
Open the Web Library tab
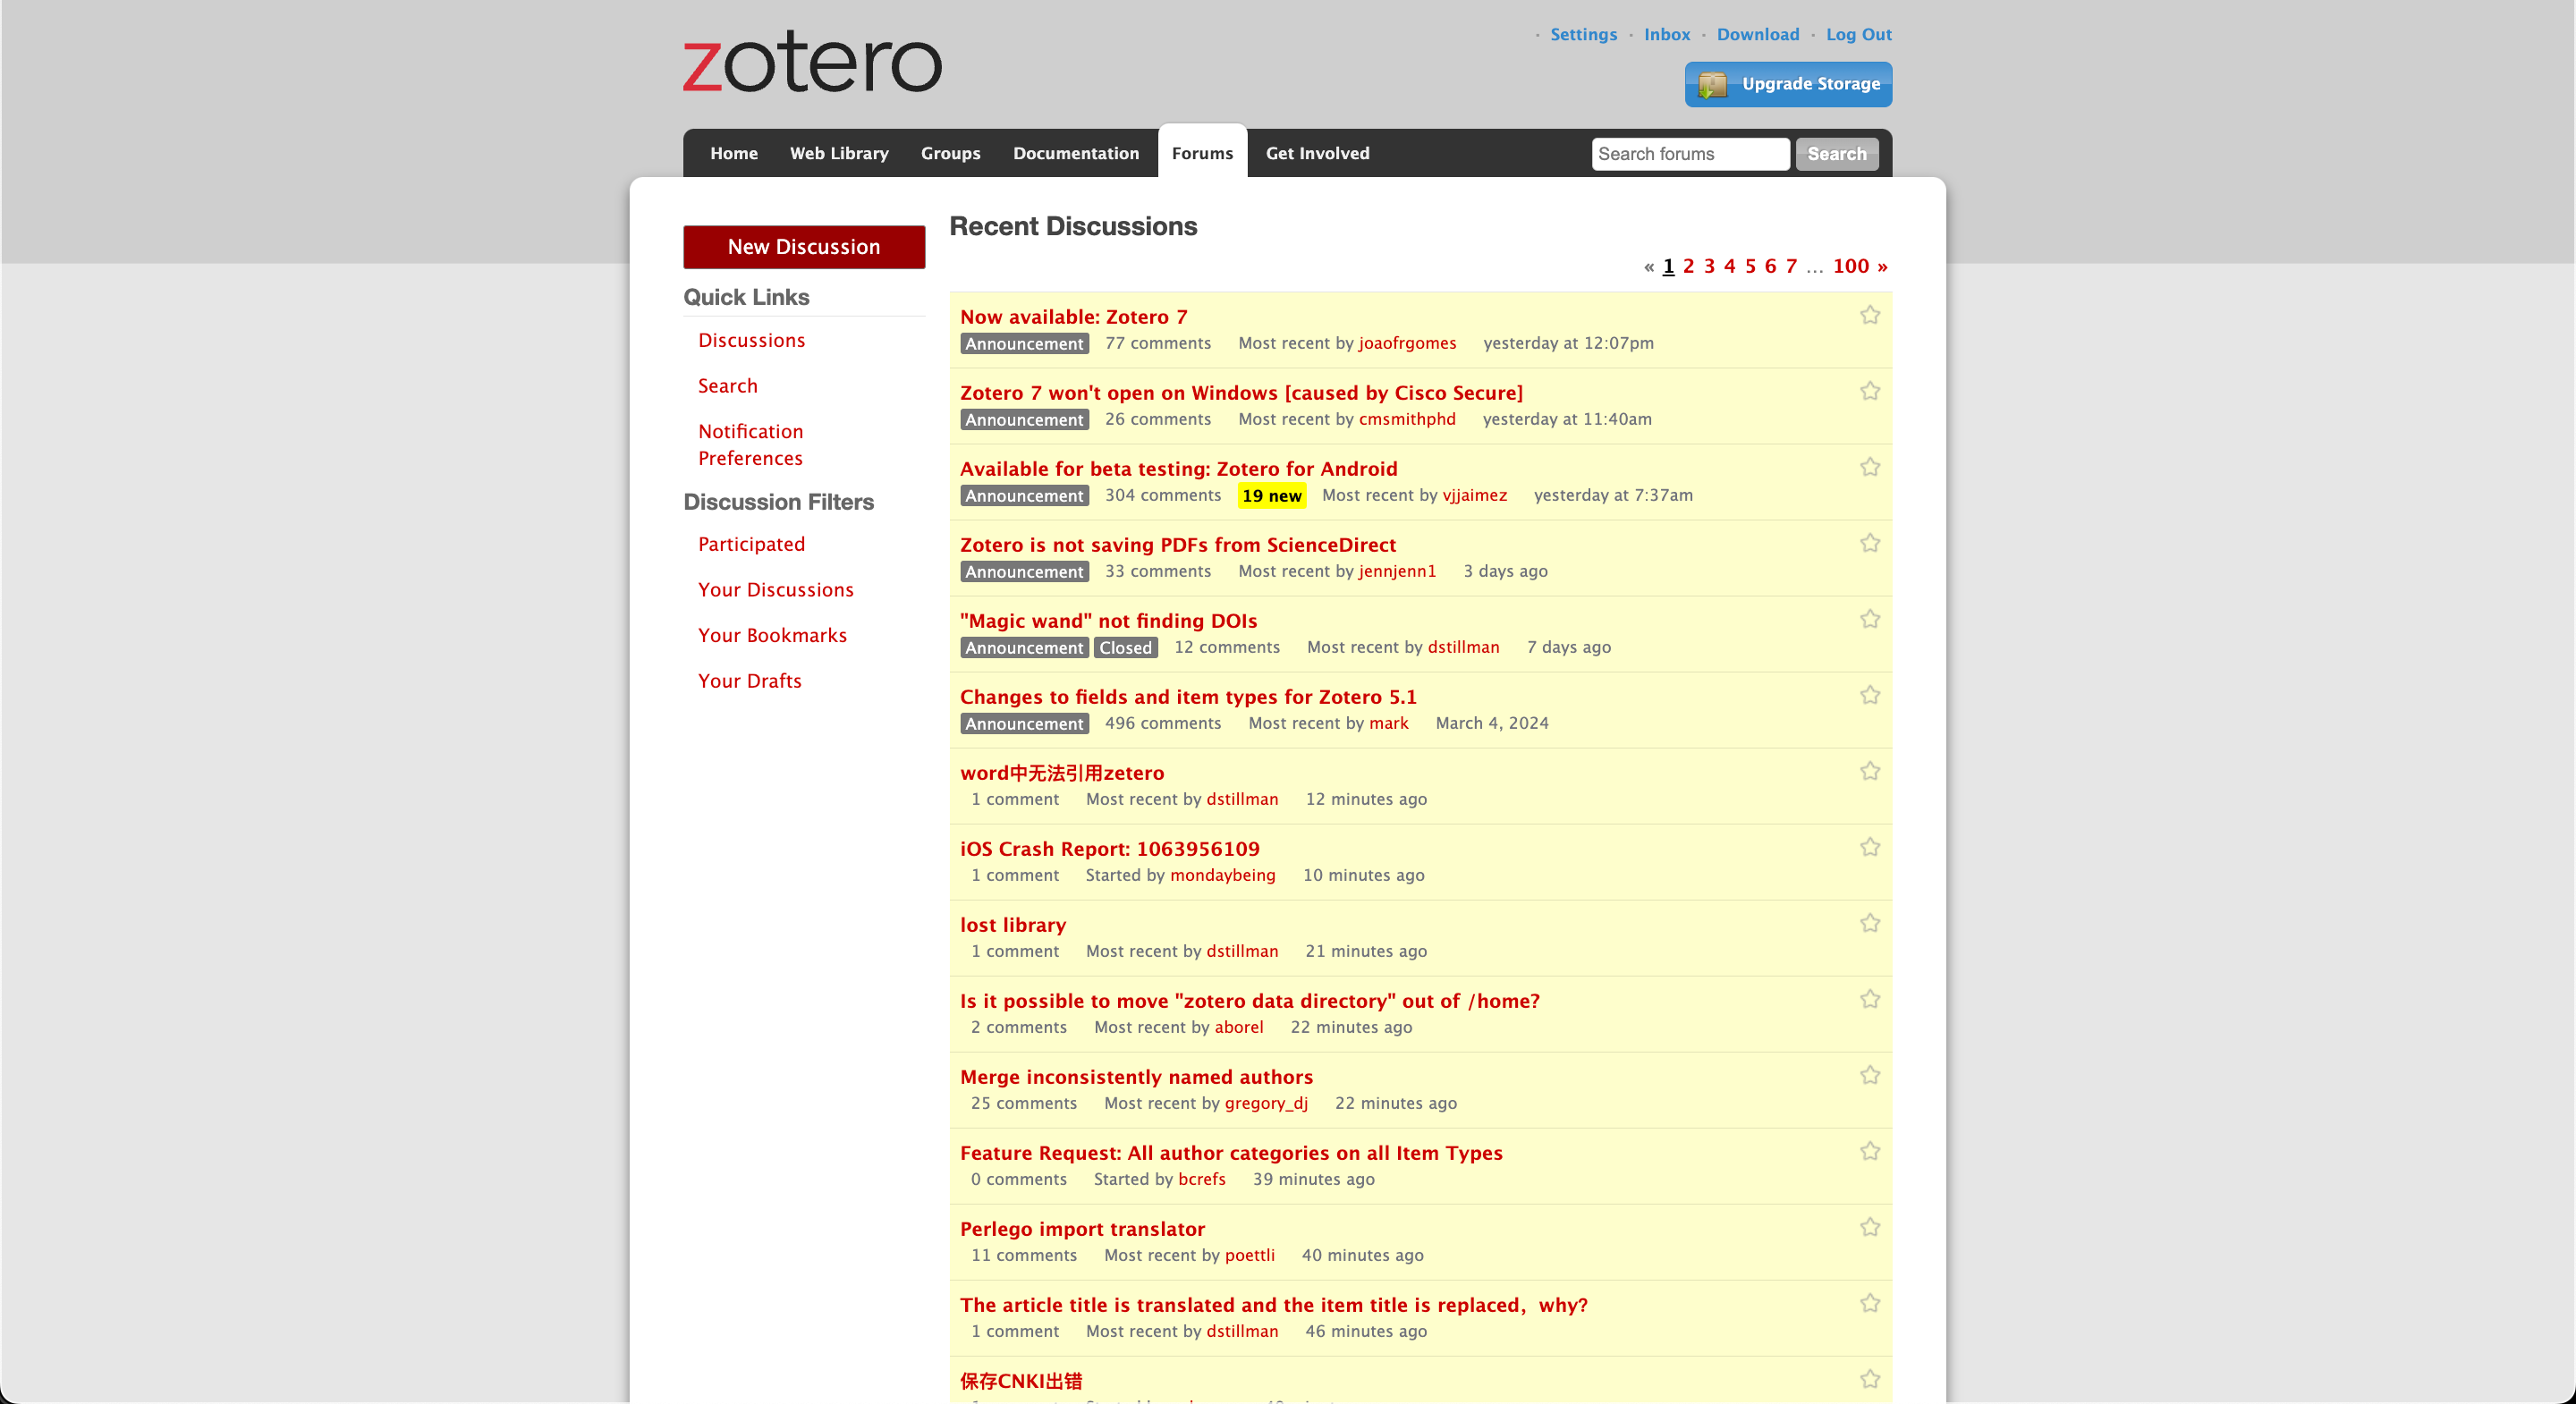pyautogui.click(x=838, y=153)
